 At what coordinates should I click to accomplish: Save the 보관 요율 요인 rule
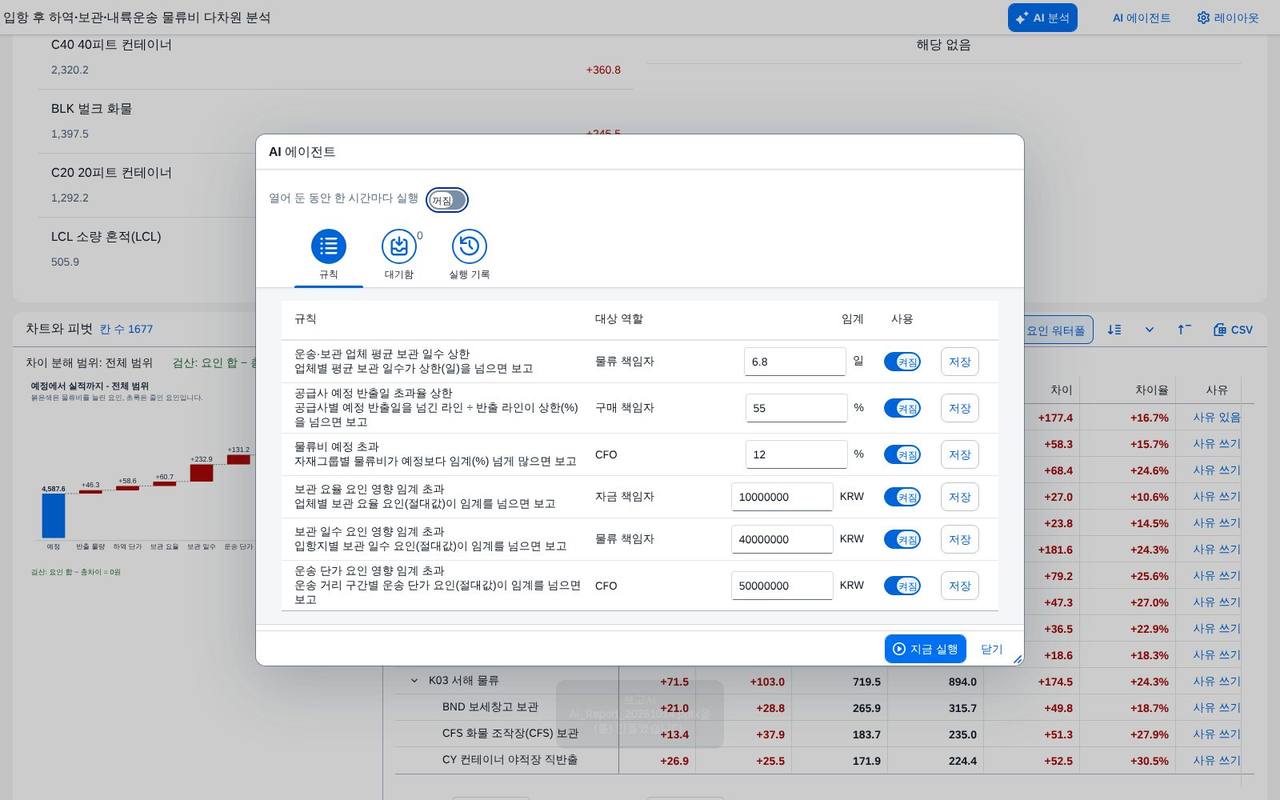coord(960,497)
